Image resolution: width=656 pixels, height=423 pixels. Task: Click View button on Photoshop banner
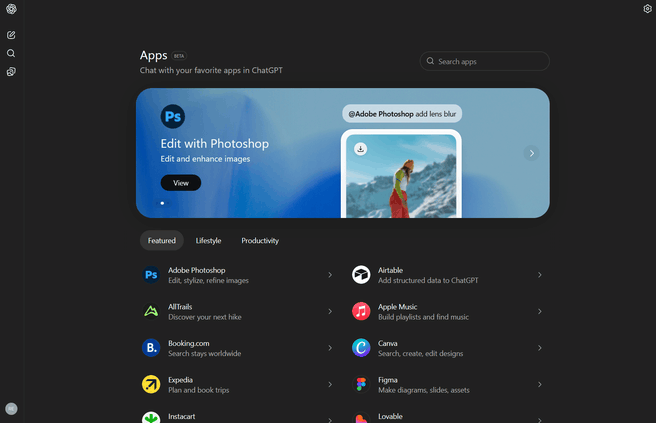coord(181,183)
